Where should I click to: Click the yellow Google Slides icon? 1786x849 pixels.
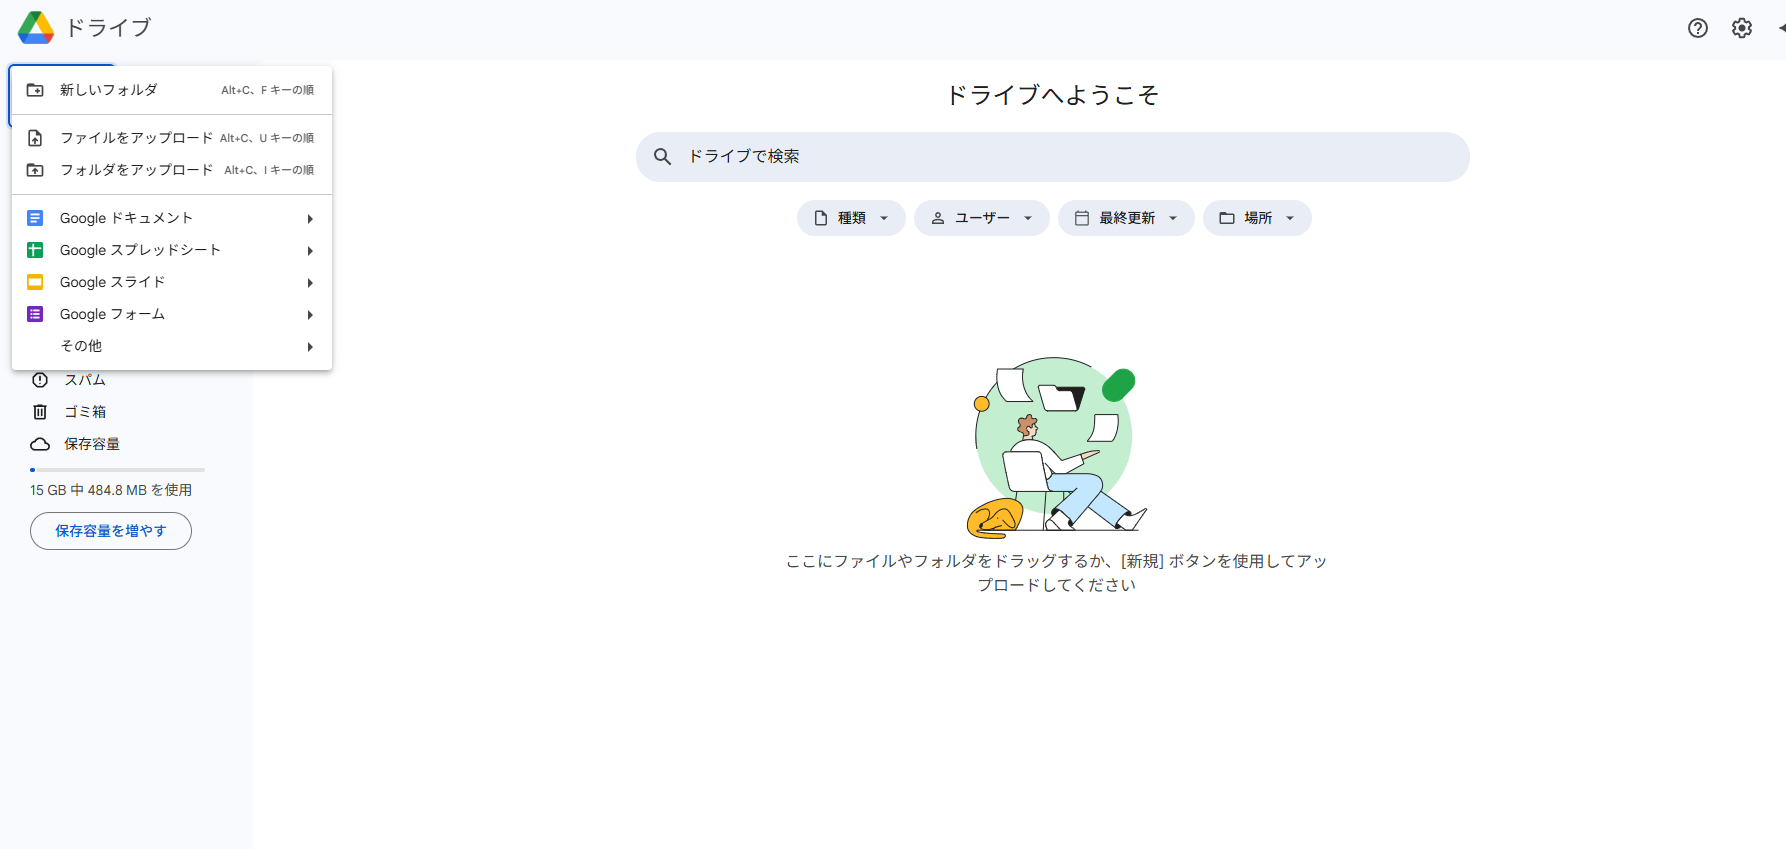[x=35, y=282]
